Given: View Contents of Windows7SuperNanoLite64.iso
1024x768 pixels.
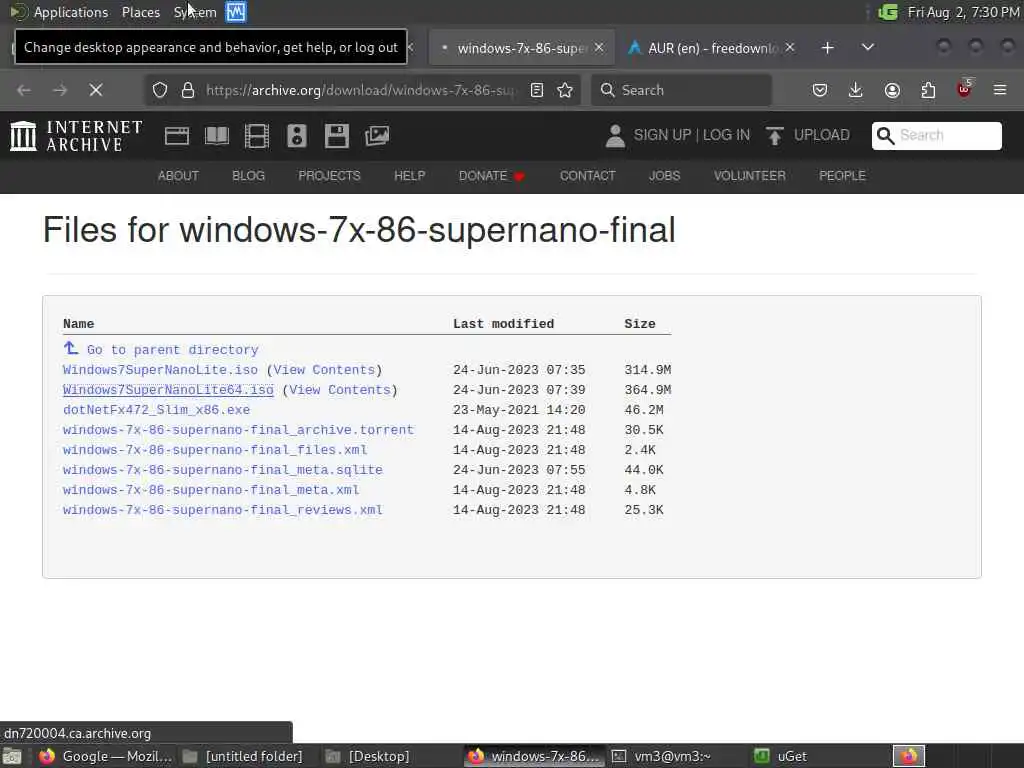Looking at the screenshot, I should click(340, 390).
